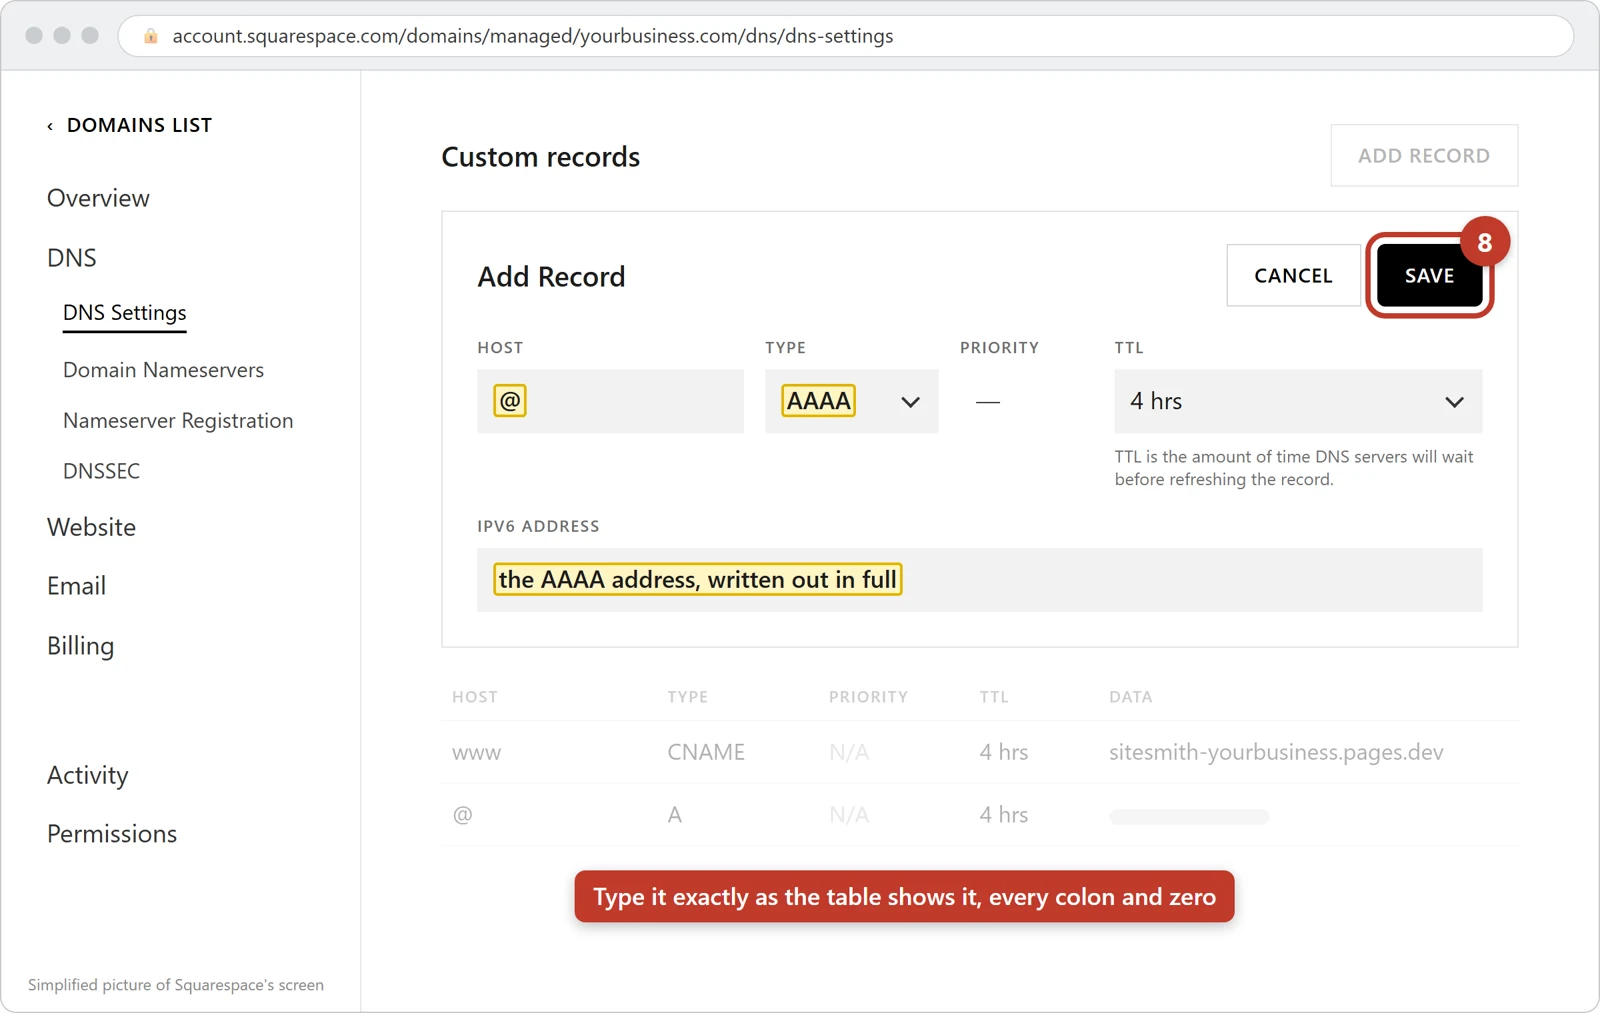Click sitesmith-yourbusiness.pages.dev data value
Viewport: 1600px width, 1013px height.
[1276, 753]
